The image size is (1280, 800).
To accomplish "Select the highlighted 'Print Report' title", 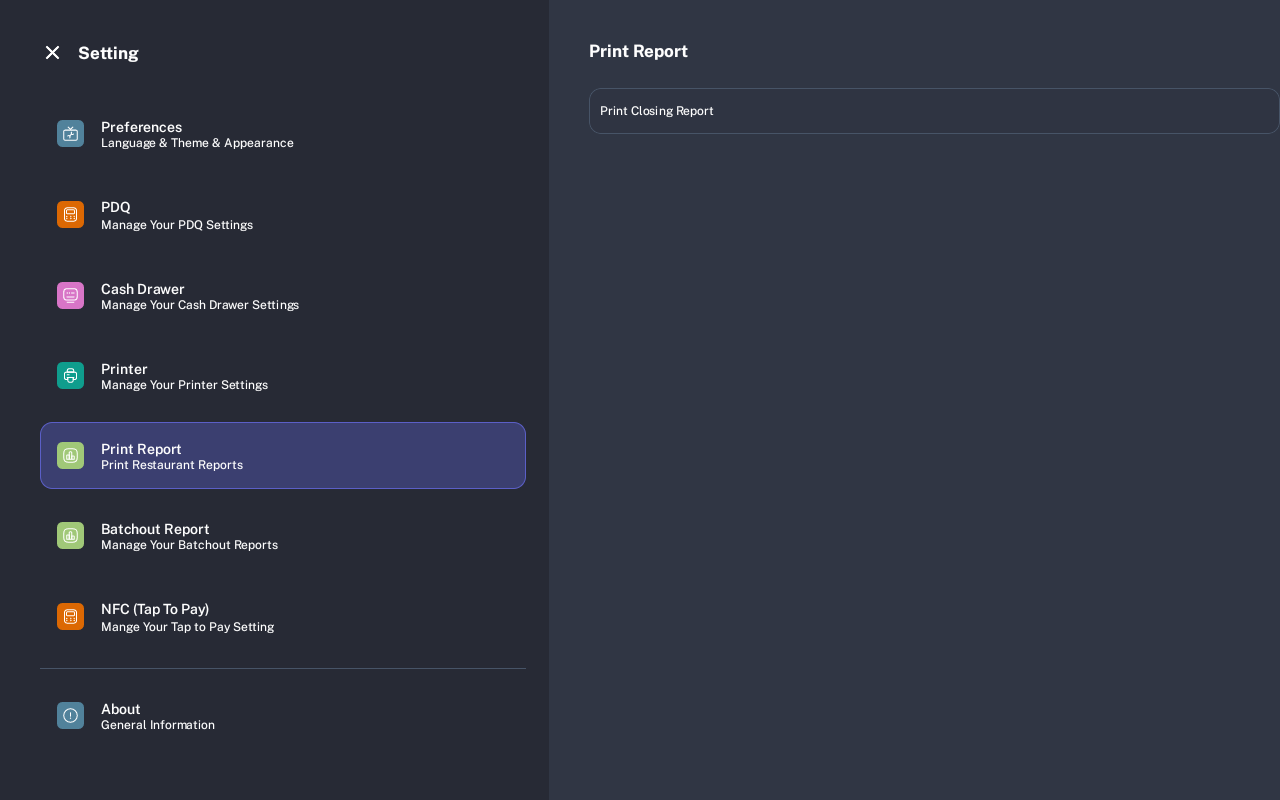I will click(x=141, y=449).
